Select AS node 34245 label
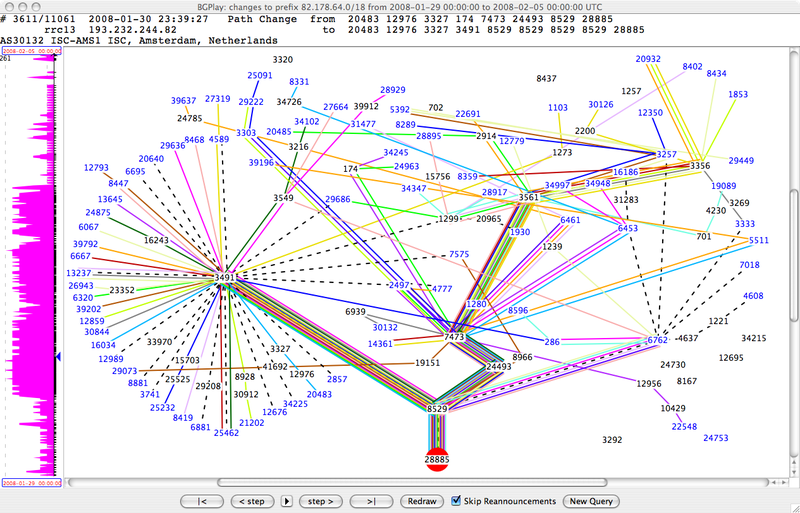The height and width of the screenshot is (513, 800). [x=395, y=152]
